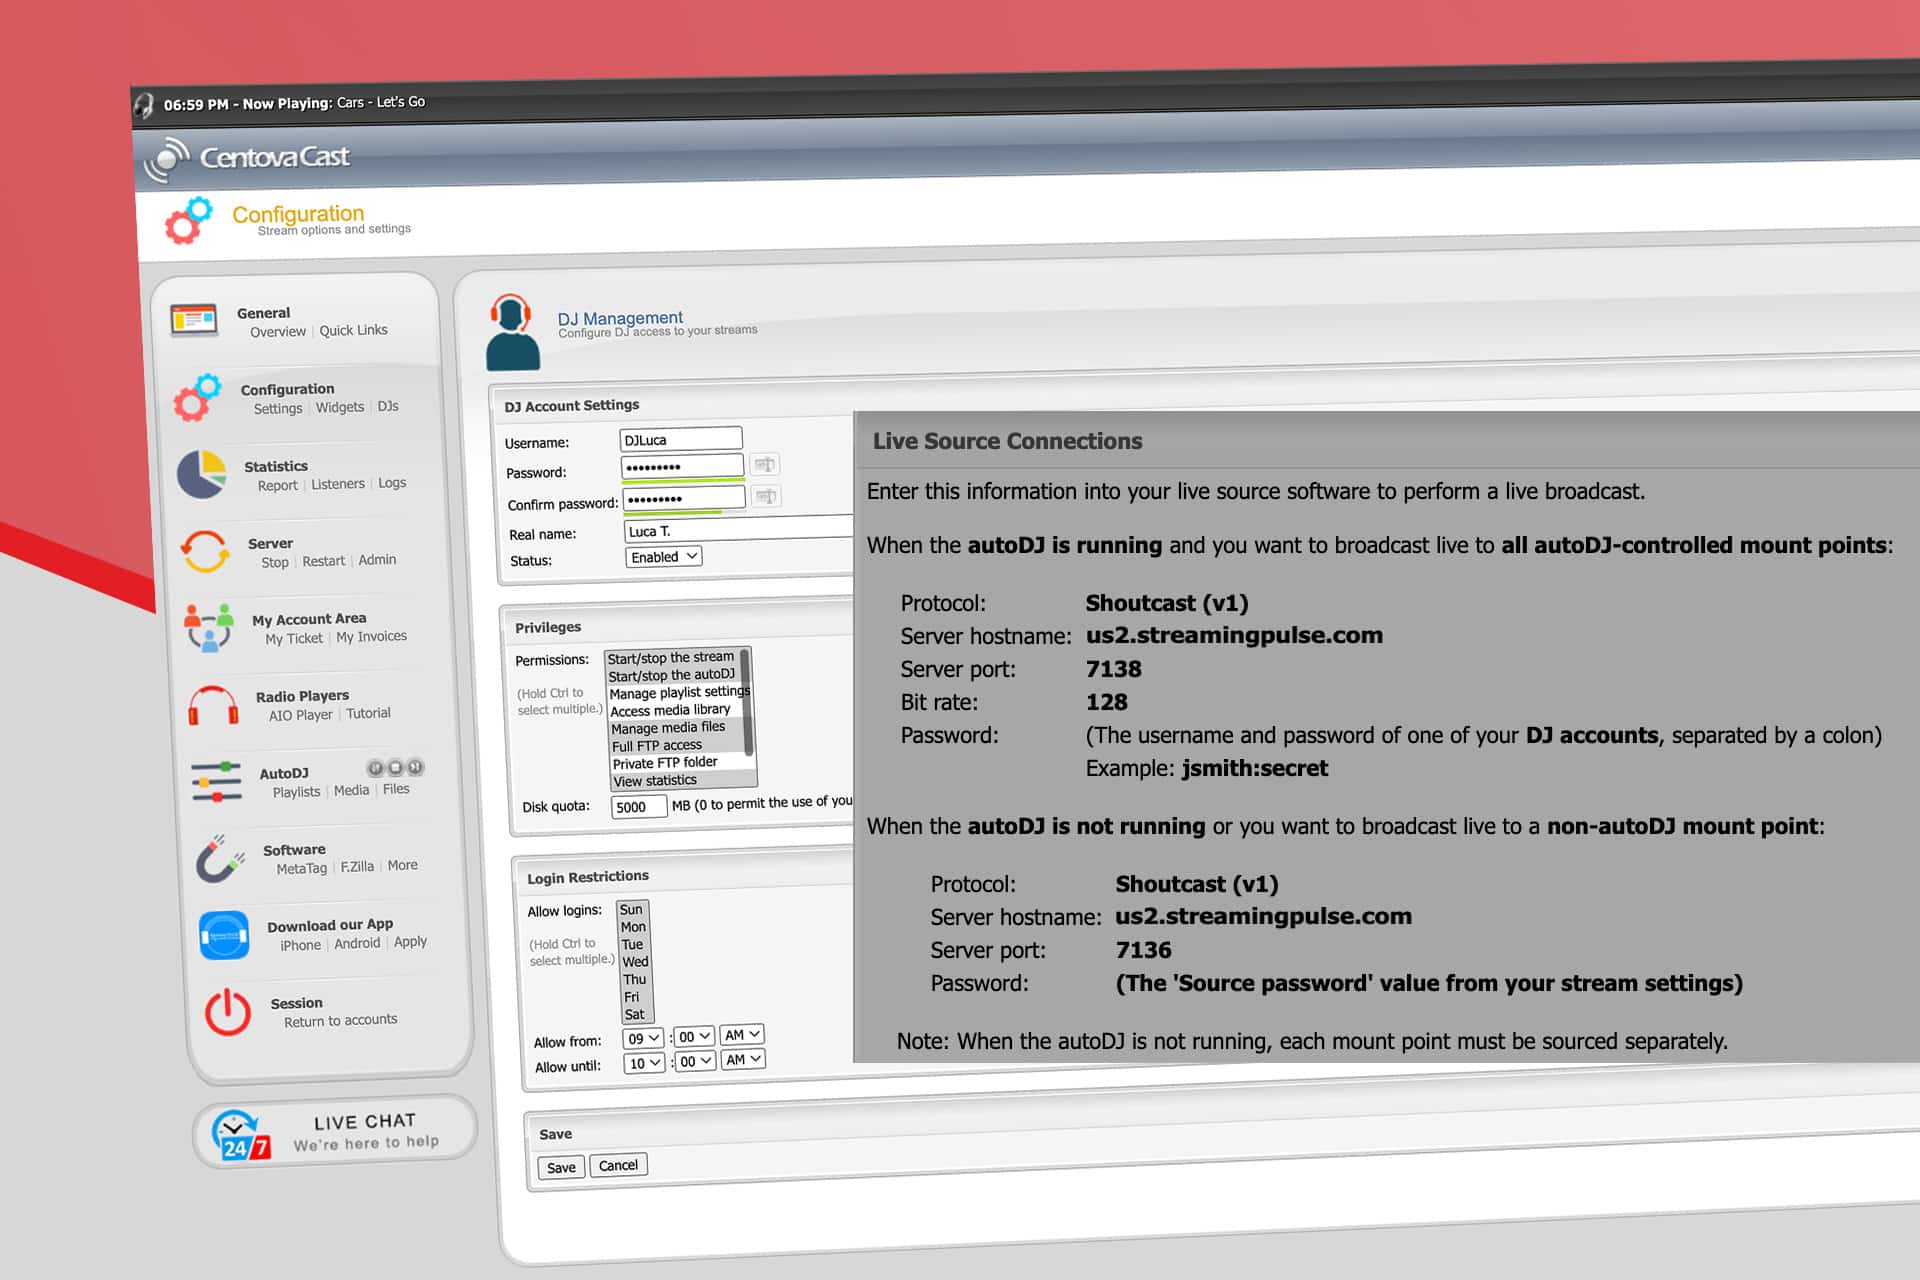Click the generator icon beside Confirm password
Screen dimensions: 1920x1280
tap(766, 496)
